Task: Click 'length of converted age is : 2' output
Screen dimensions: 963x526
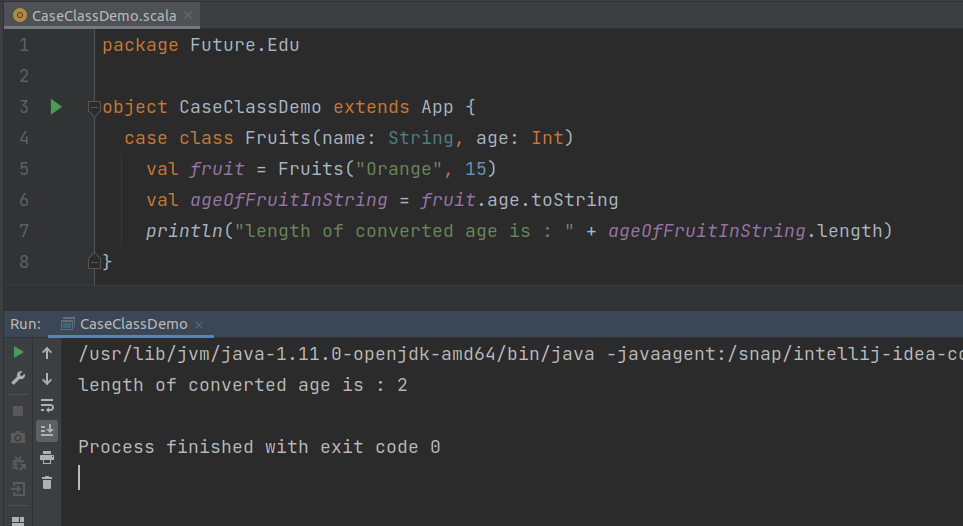Action: click(x=243, y=385)
